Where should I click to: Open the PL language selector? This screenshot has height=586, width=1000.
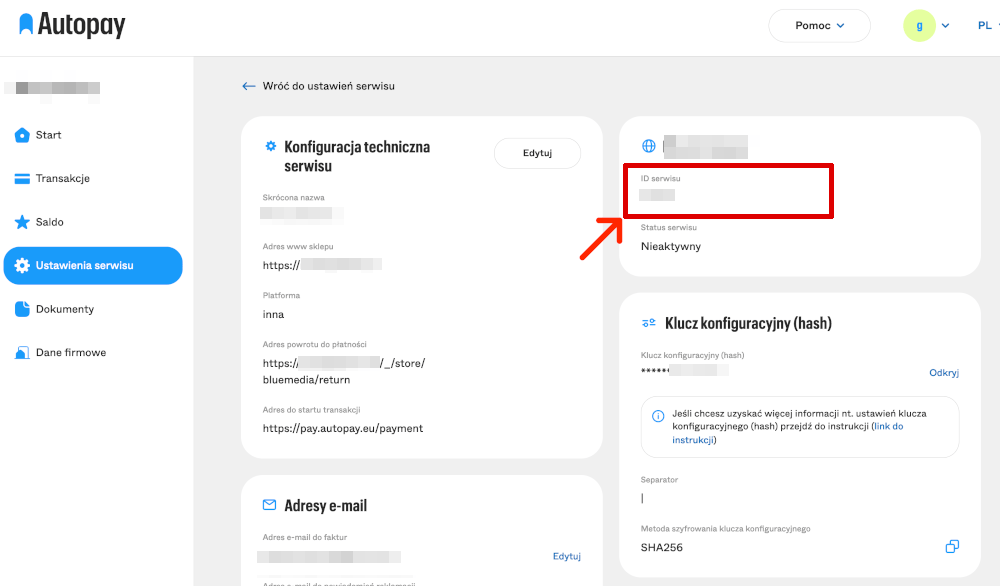pos(986,26)
